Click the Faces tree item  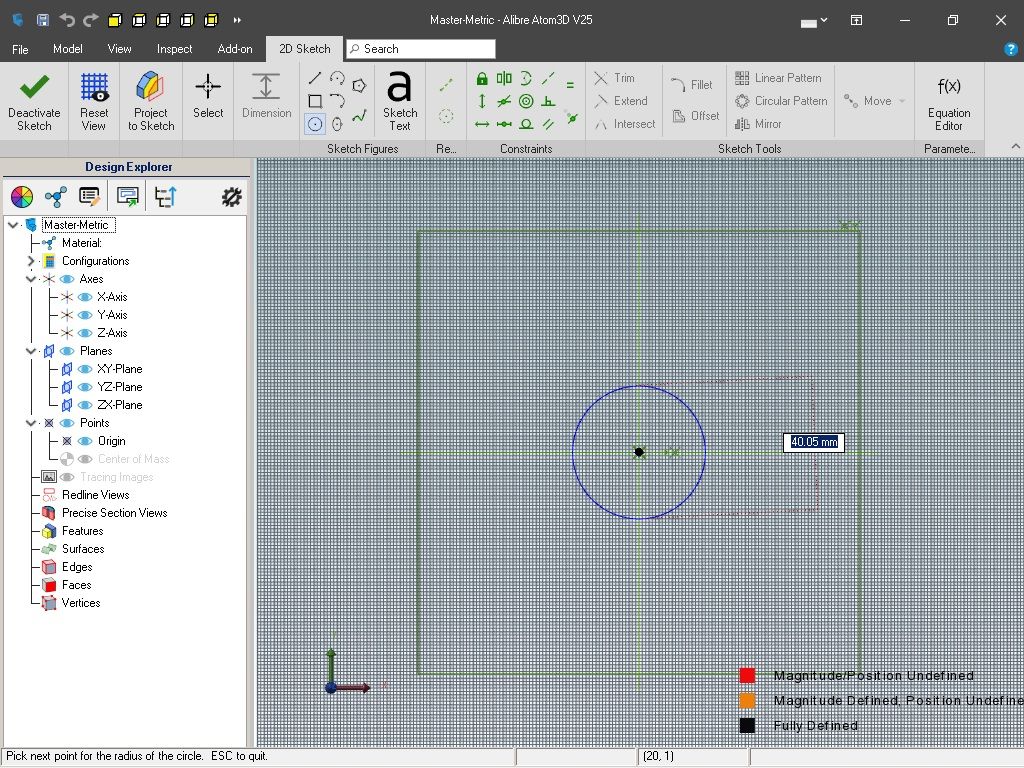(77, 585)
